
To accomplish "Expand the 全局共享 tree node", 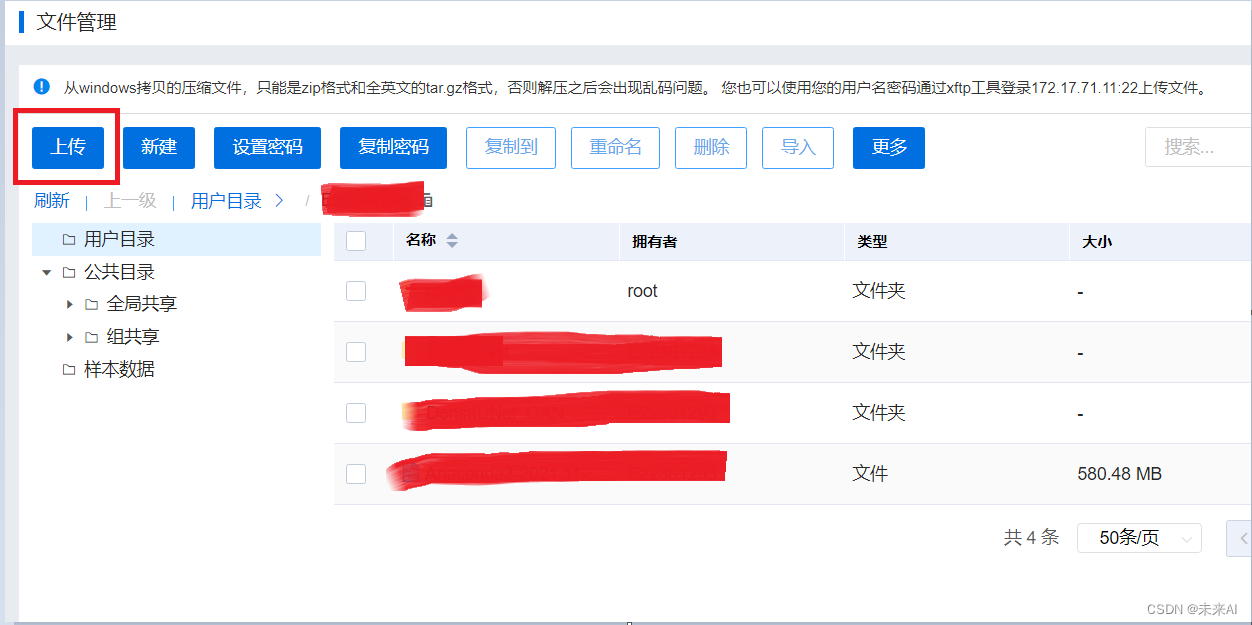I will click(68, 303).
